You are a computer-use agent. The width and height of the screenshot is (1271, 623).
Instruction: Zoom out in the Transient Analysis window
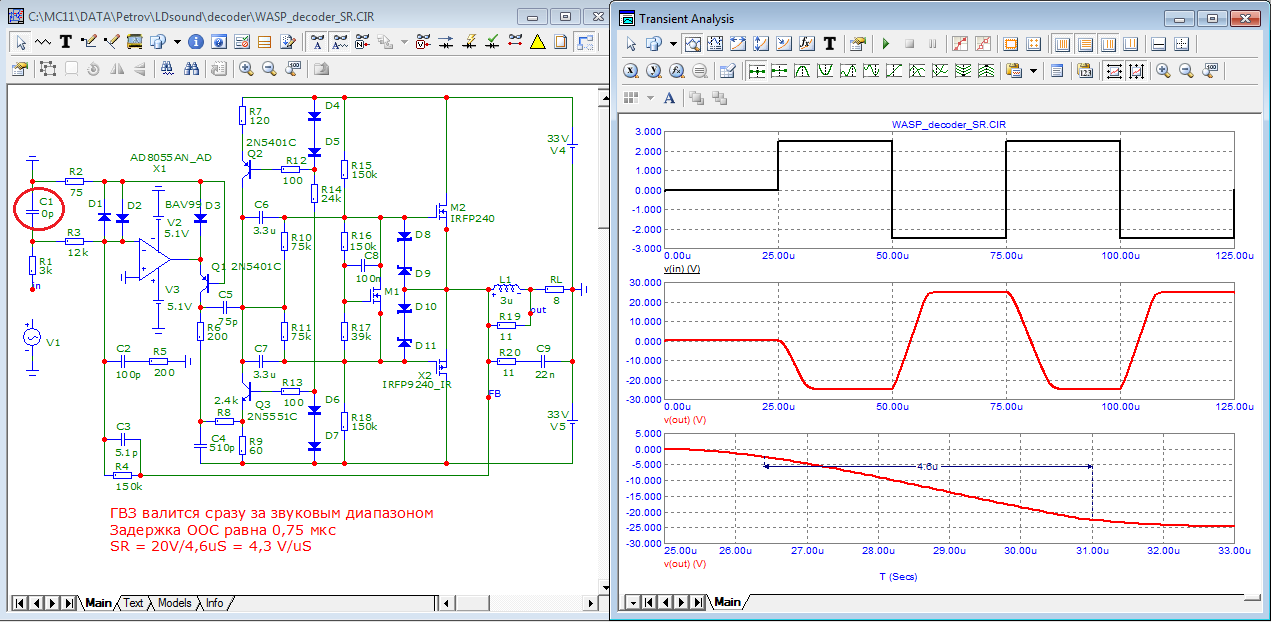pyautogui.click(x=1186, y=71)
